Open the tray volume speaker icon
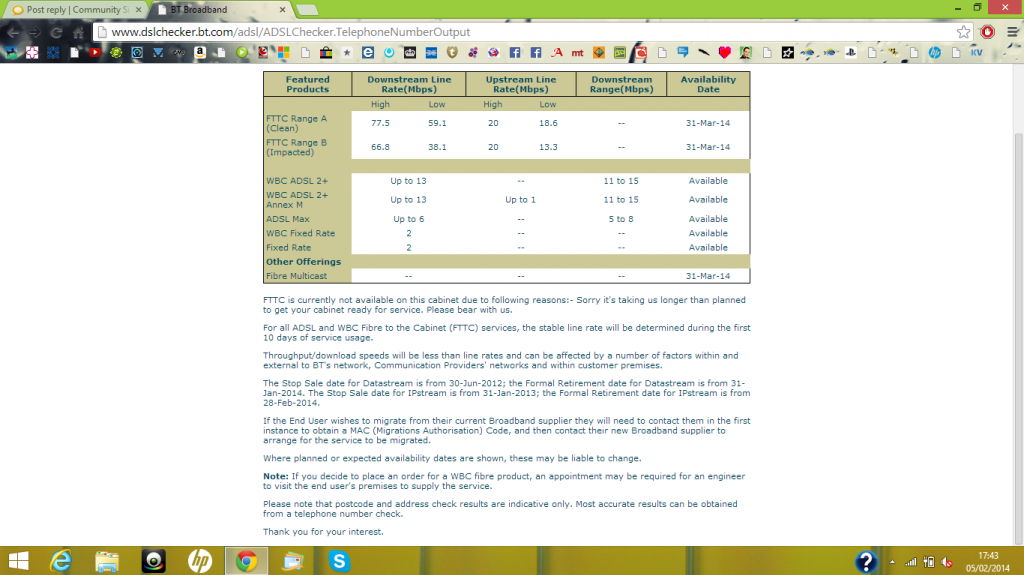Viewport: 1024px width, 575px height. pyautogui.click(x=947, y=562)
